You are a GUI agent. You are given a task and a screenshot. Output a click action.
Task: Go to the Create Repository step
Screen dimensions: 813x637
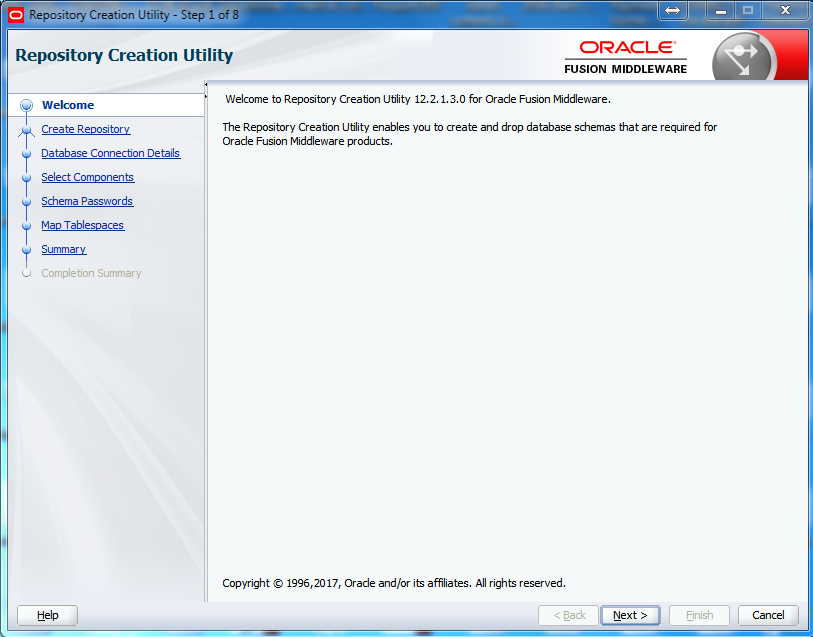click(86, 129)
